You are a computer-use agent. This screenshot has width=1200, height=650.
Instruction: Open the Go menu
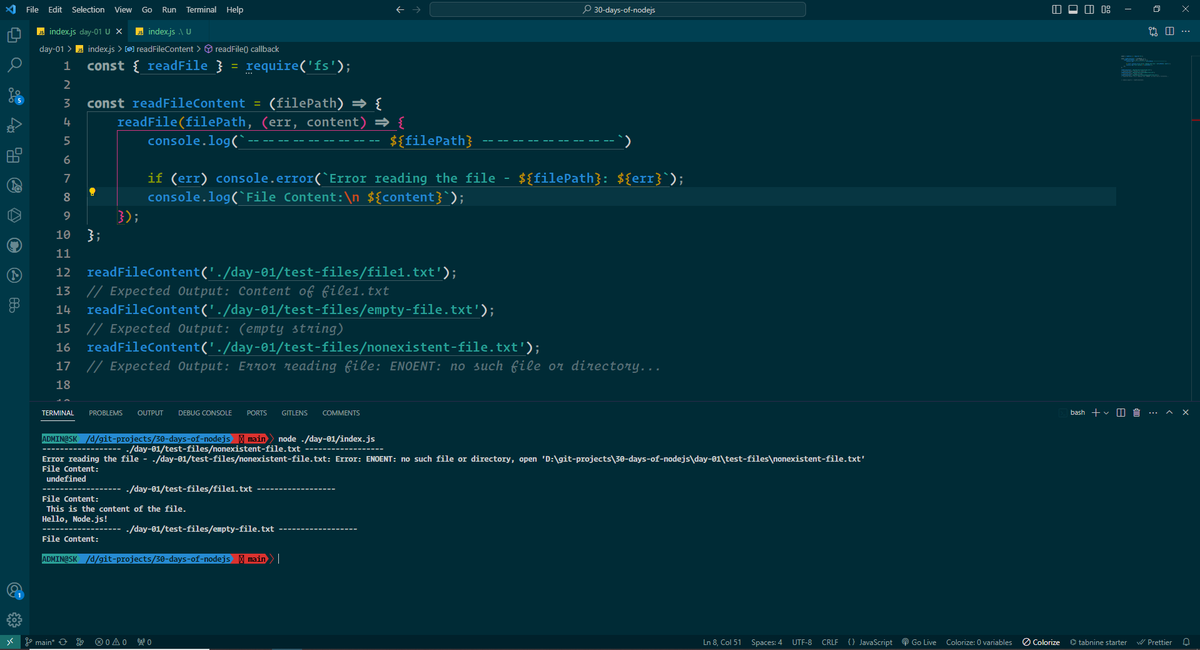tap(147, 9)
